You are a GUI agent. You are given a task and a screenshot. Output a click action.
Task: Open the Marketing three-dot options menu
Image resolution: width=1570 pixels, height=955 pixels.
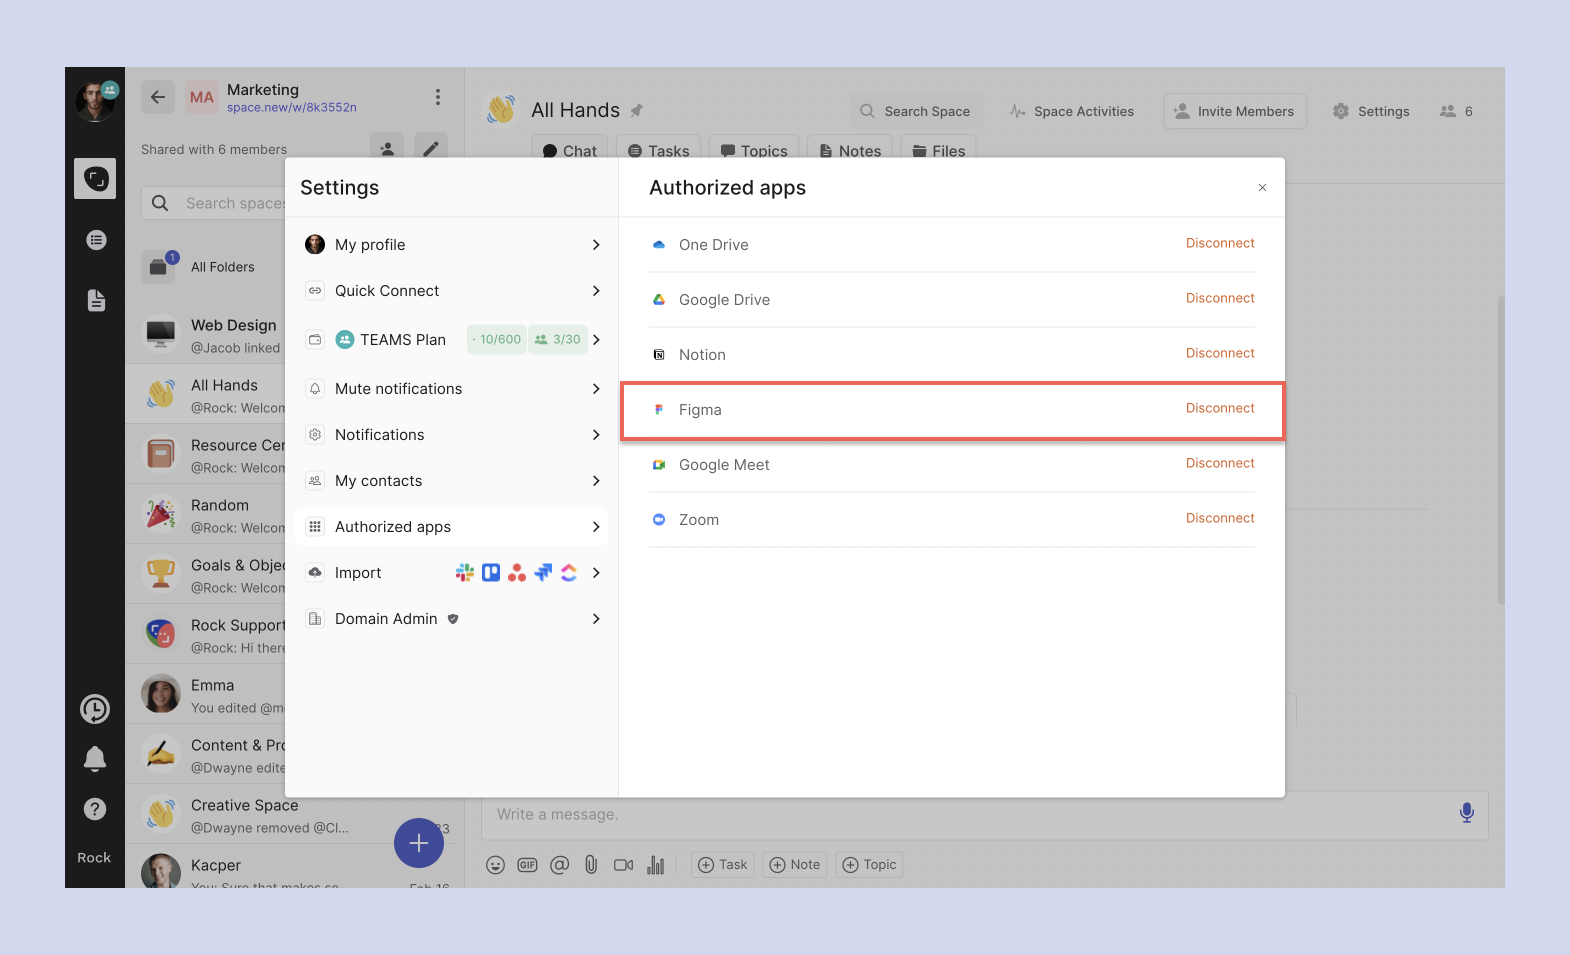tap(437, 97)
